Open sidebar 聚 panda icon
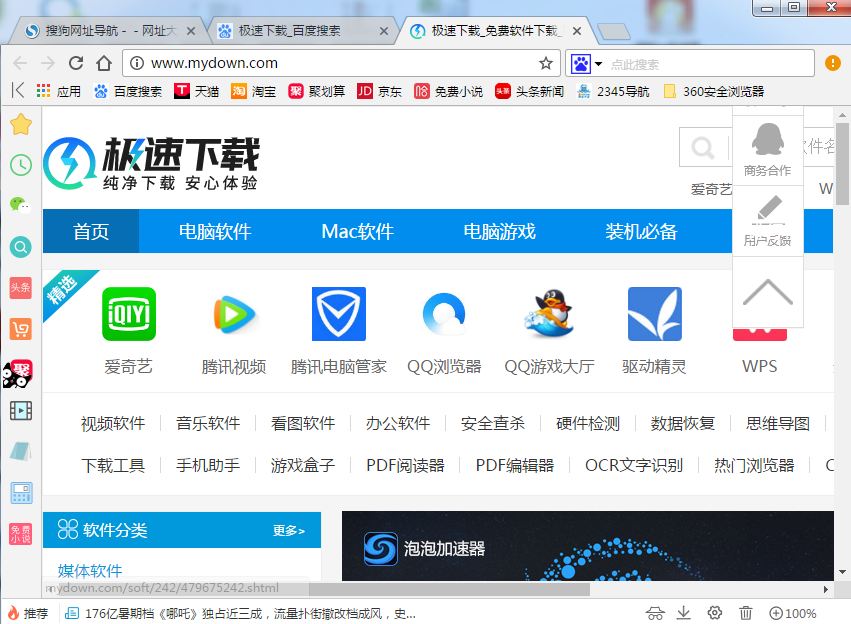Viewport: 851px width, 624px height. 18,374
